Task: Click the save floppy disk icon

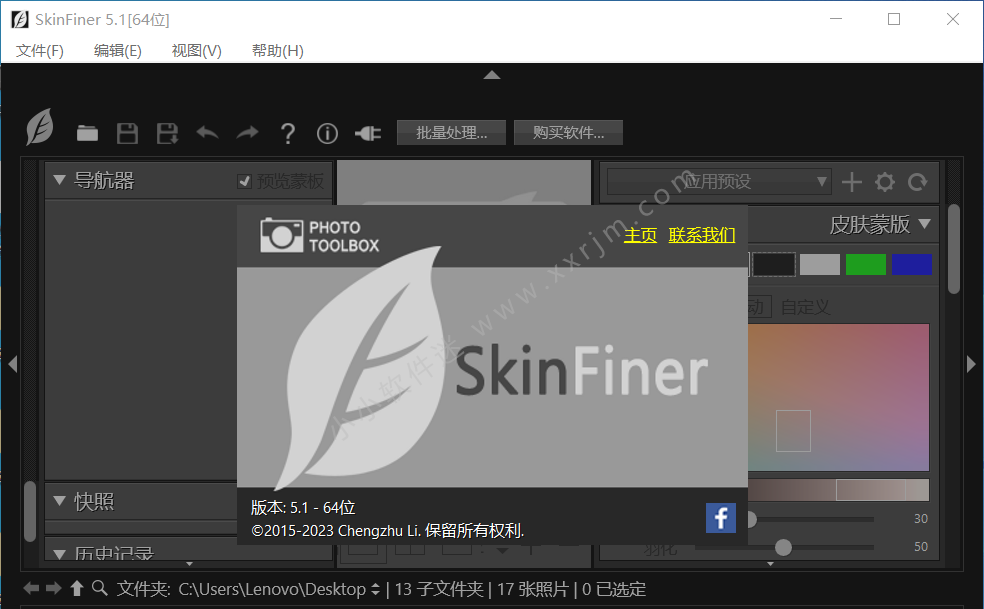Action: click(127, 133)
